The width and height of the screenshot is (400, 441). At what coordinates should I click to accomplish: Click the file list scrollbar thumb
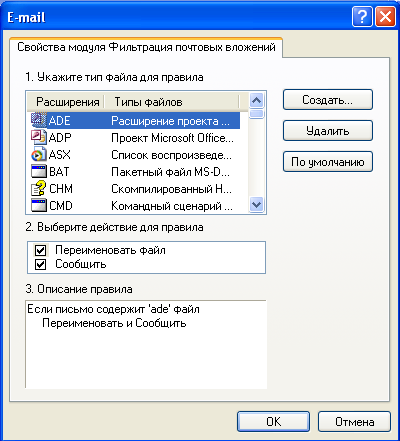pos(256,114)
